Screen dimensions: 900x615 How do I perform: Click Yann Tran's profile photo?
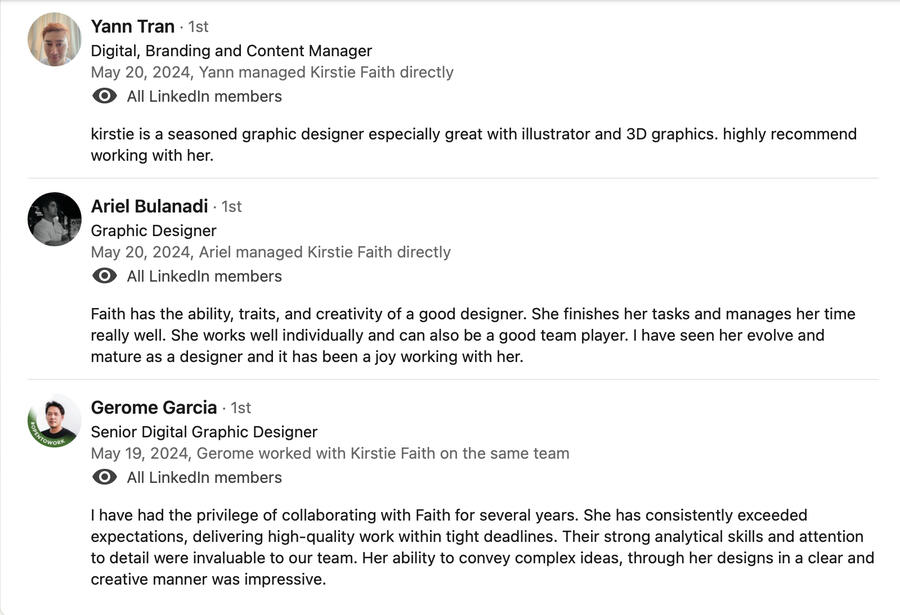click(54, 40)
